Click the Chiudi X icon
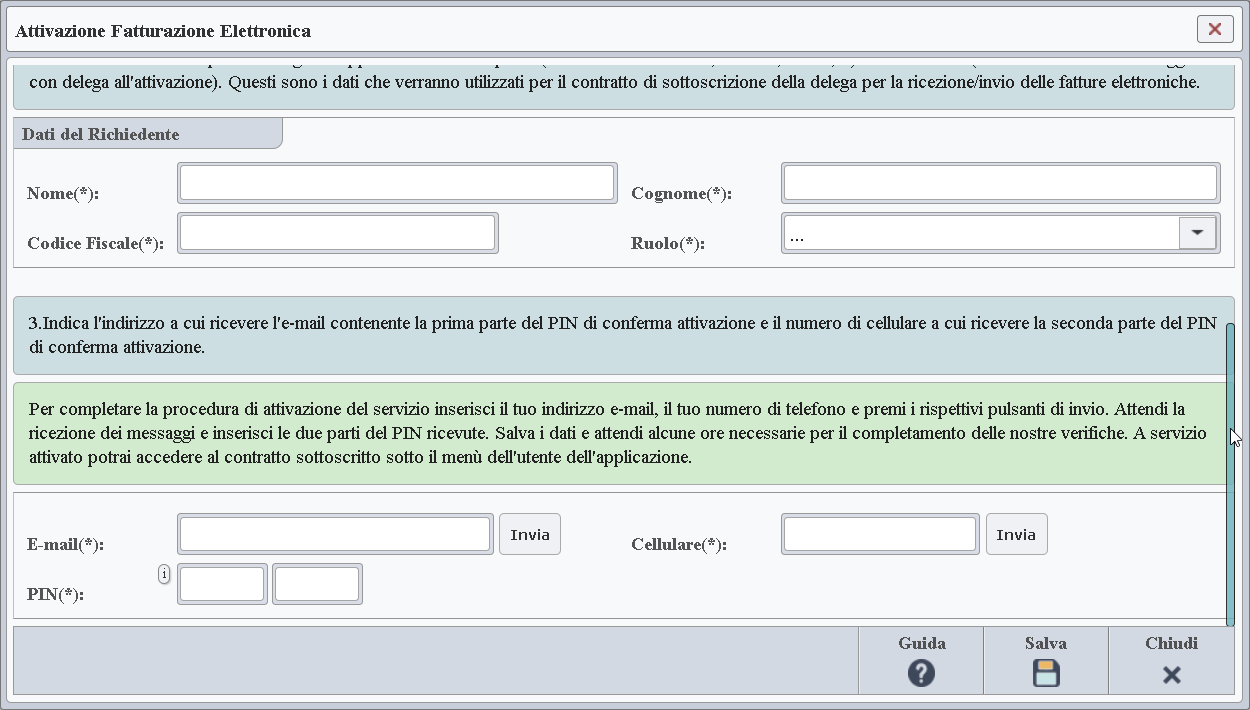Viewport: 1250px width, 710px height. pos(1171,673)
